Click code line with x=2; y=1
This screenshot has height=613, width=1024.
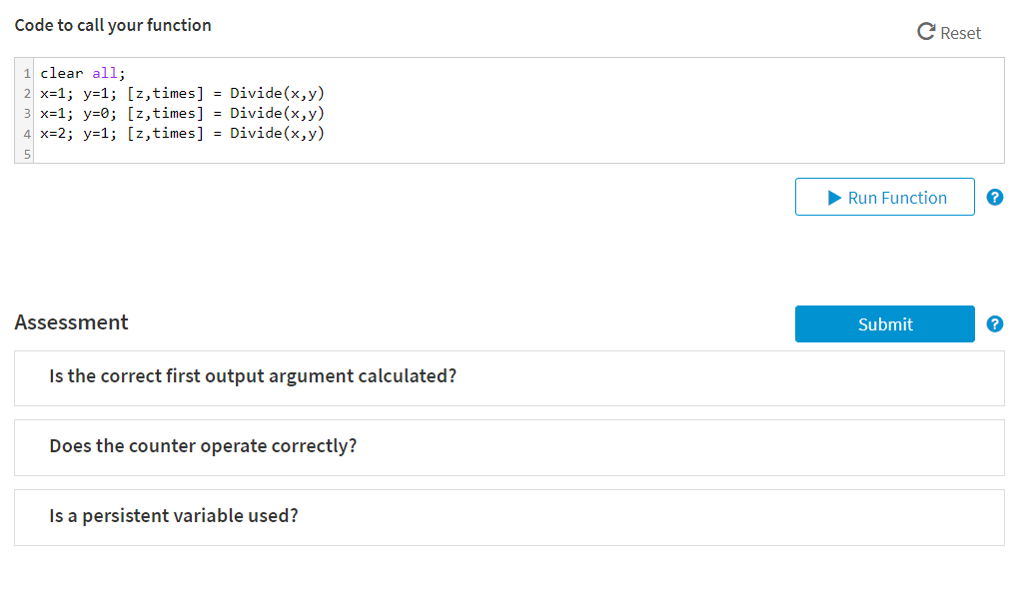pos(182,133)
